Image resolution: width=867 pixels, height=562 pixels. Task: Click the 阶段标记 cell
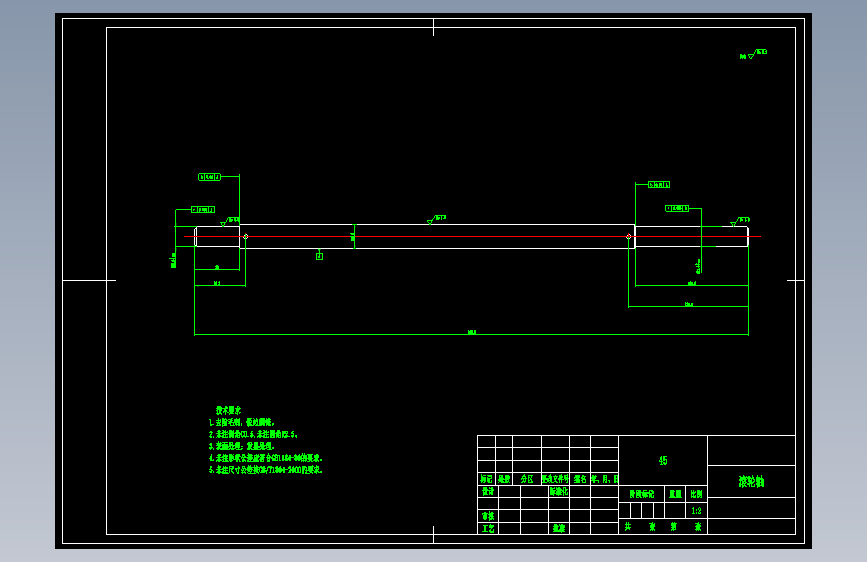pos(641,494)
